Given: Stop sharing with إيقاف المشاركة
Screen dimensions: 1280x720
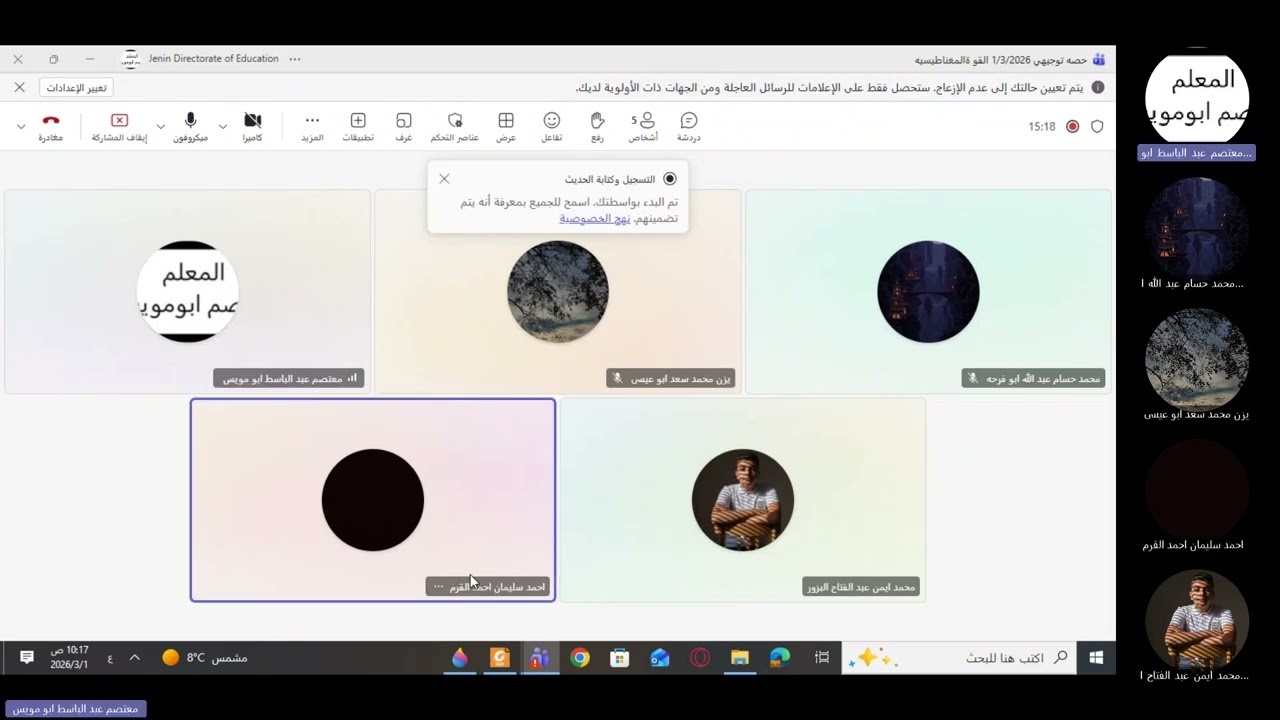Looking at the screenshot, I should click(x=119, y=127).
